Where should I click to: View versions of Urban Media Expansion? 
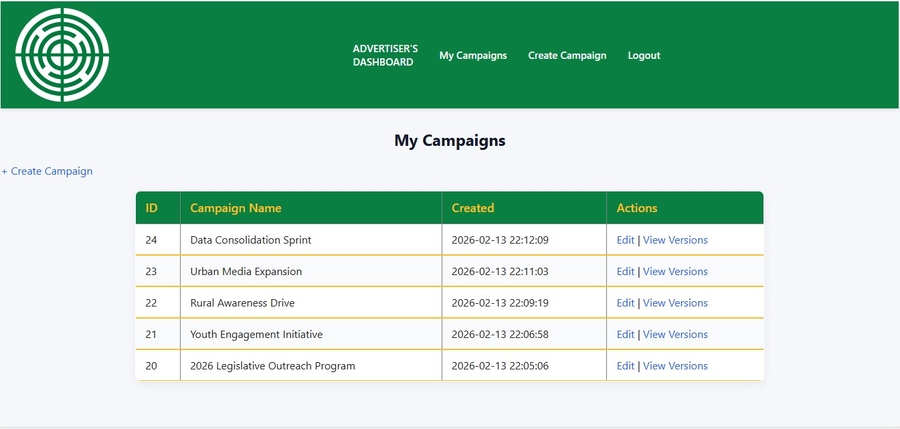675,272
